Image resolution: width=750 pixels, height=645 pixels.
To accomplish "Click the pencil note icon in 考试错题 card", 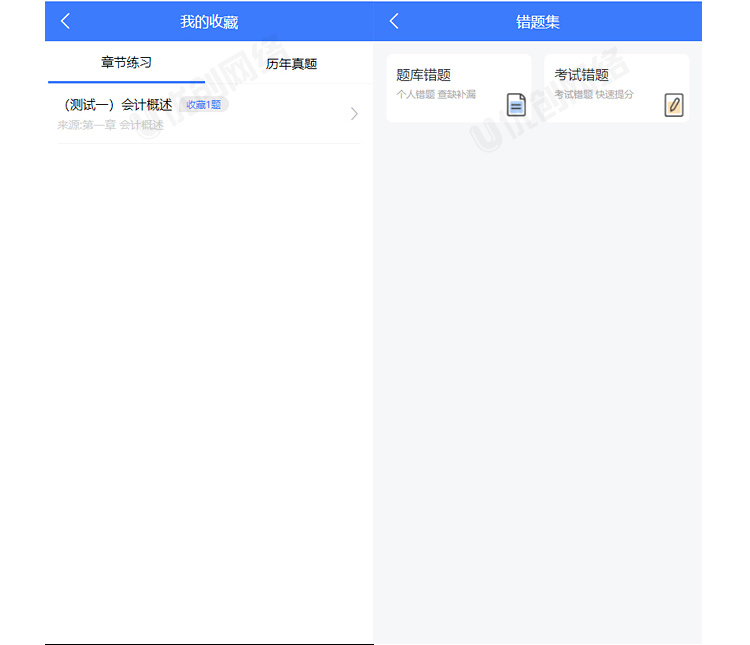I will click(x=673, y=105).
